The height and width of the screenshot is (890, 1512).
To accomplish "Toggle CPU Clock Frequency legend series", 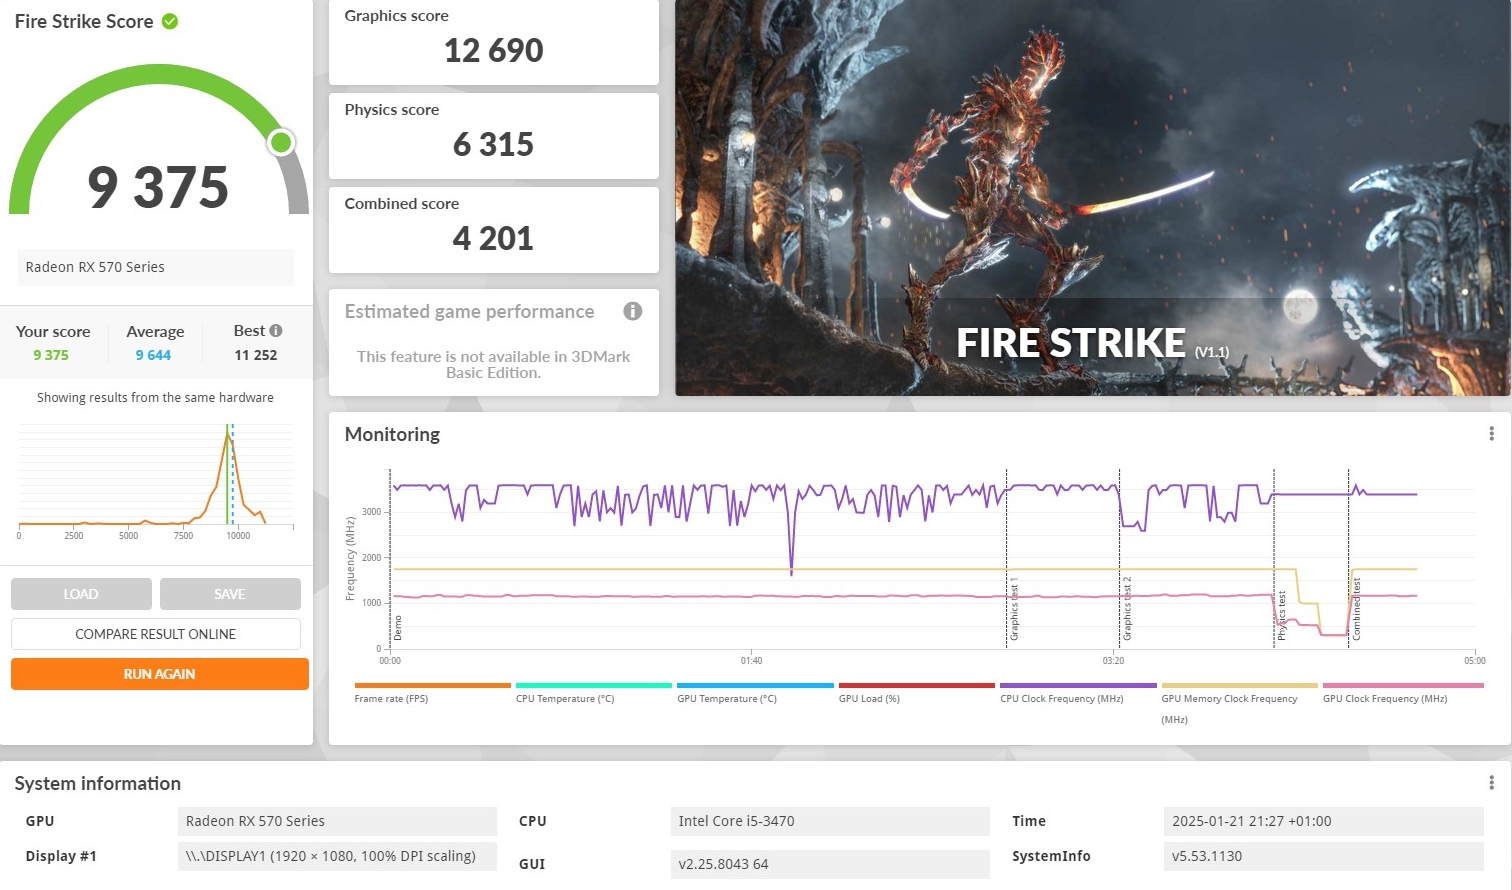I will (1061, 698).
